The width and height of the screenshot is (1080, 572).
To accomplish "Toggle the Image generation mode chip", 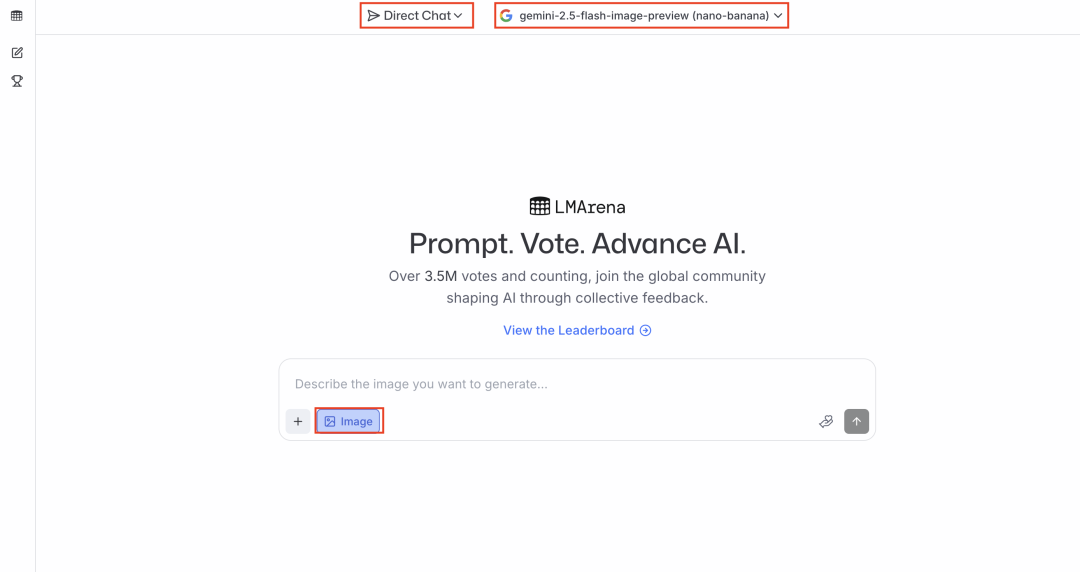I will [x=349, y=422].
